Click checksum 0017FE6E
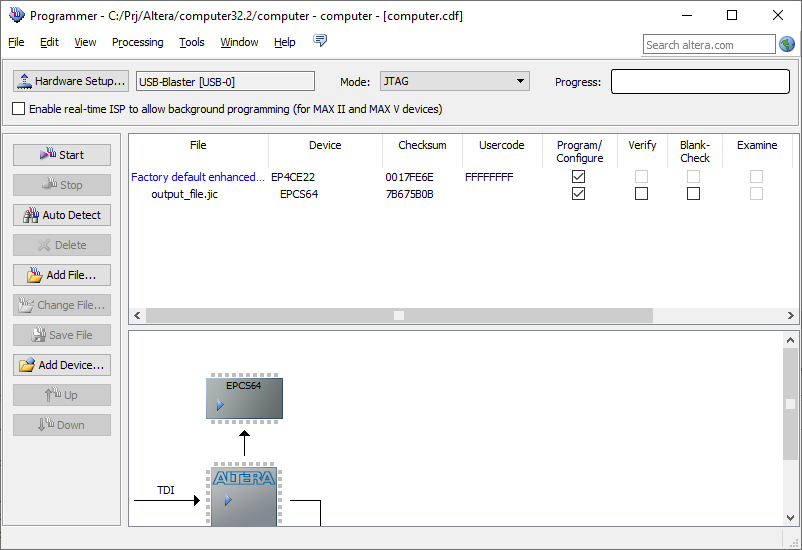This screenshot has width=802, height=550. click(x=409, y=177)
